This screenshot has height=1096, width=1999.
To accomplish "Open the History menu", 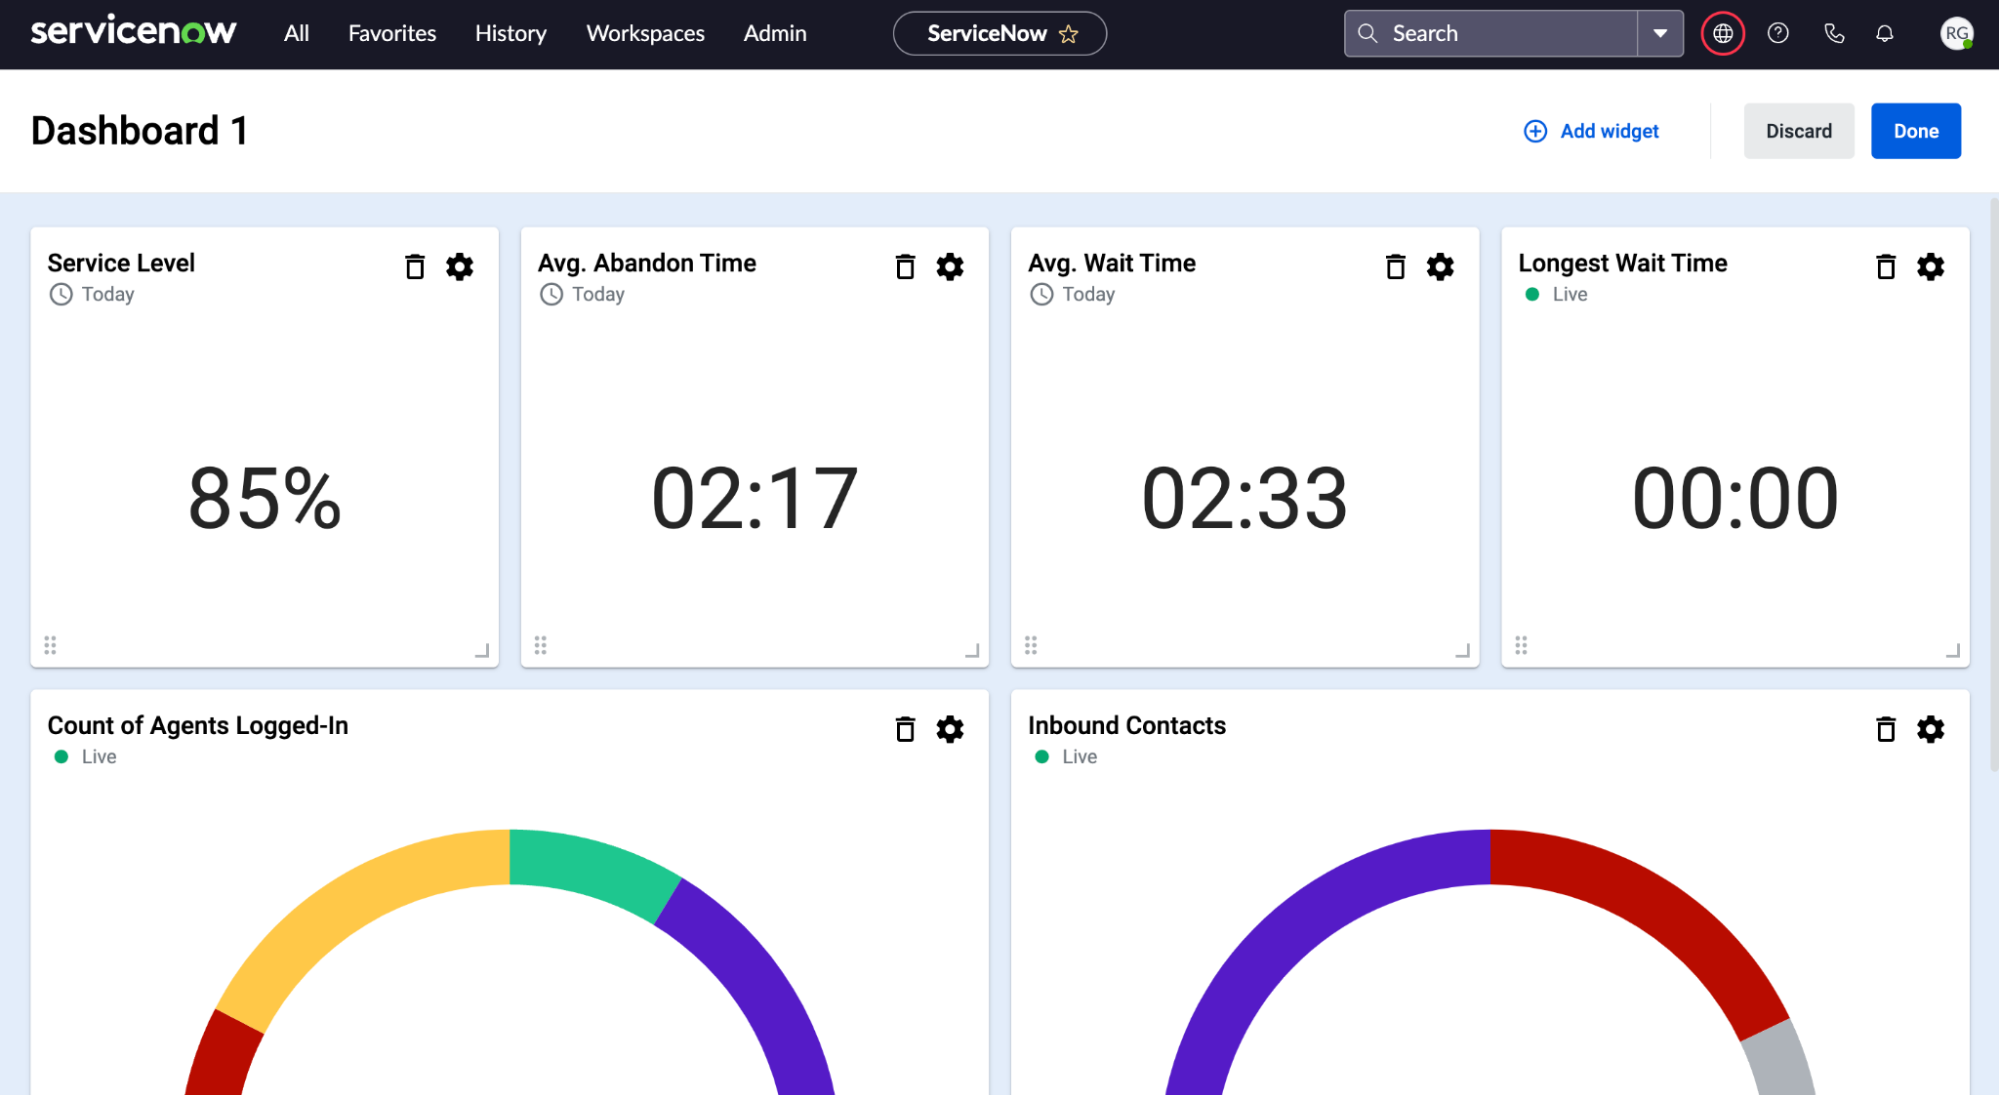I will 510,33.
